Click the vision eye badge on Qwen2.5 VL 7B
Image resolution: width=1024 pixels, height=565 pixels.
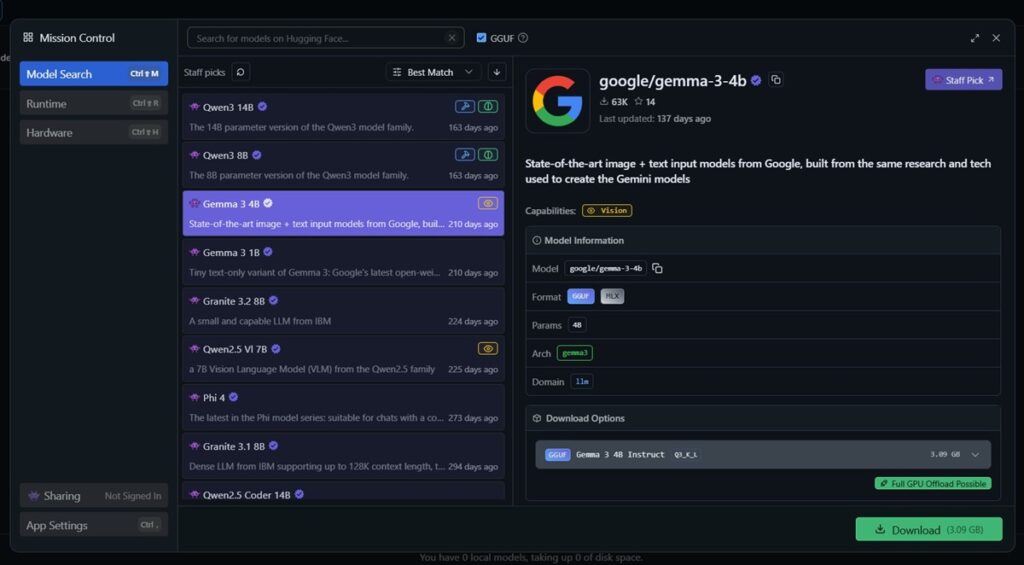coord(487,349)
